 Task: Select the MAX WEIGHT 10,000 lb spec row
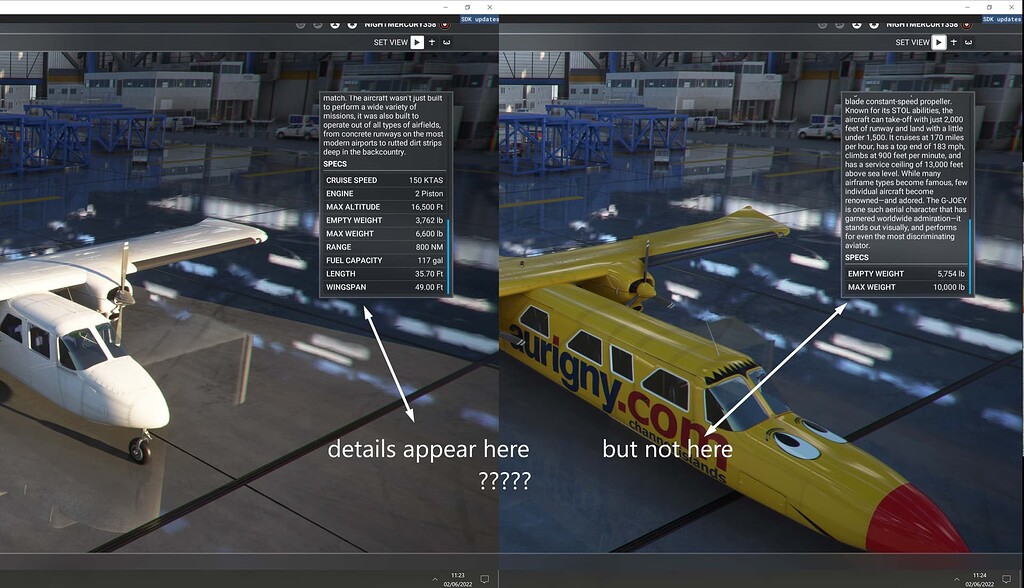point(905,287)
